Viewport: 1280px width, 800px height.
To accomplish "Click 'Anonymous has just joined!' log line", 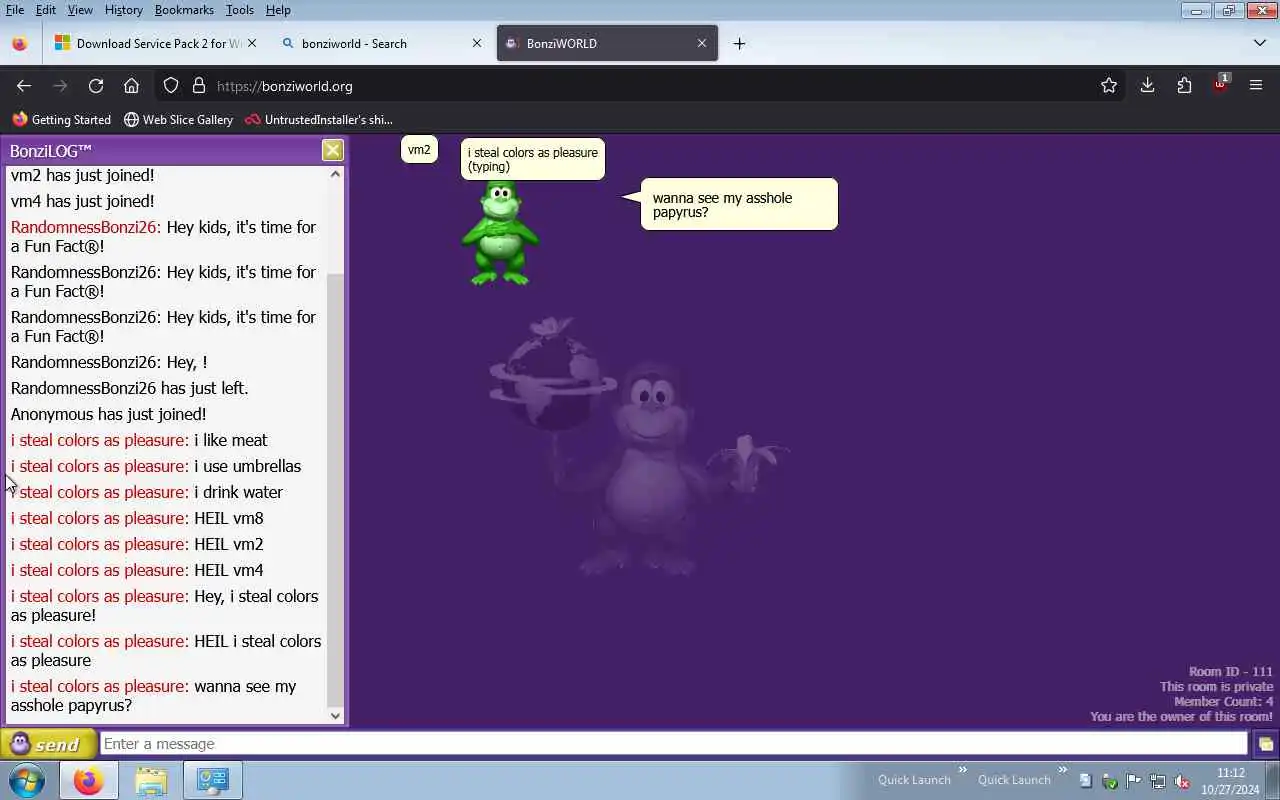I will [x=109, y=414].
